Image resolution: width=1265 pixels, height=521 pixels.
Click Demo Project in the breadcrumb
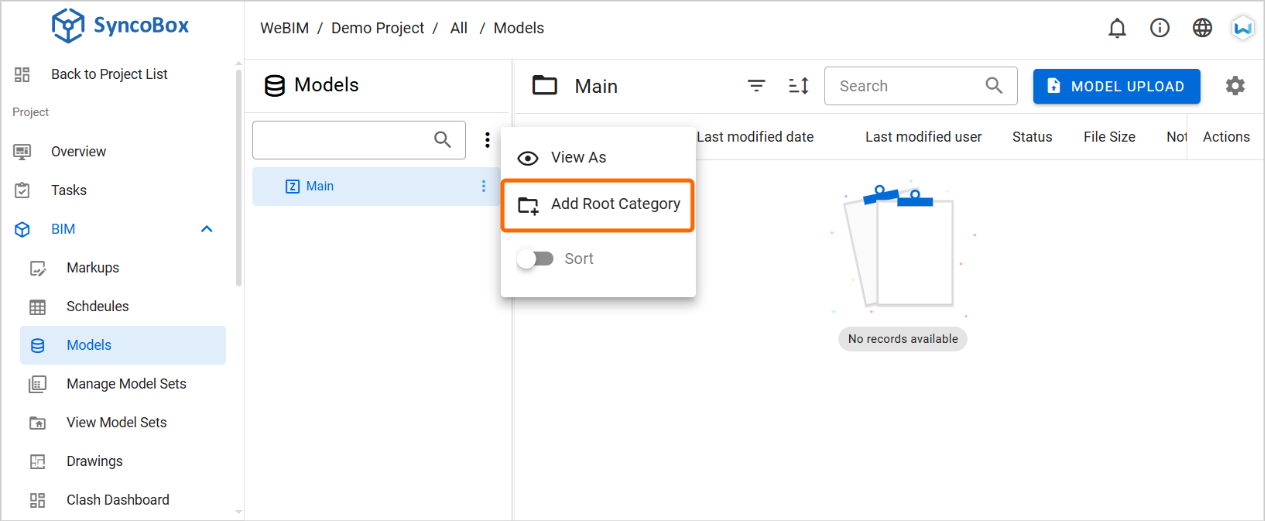click(378, 28)
